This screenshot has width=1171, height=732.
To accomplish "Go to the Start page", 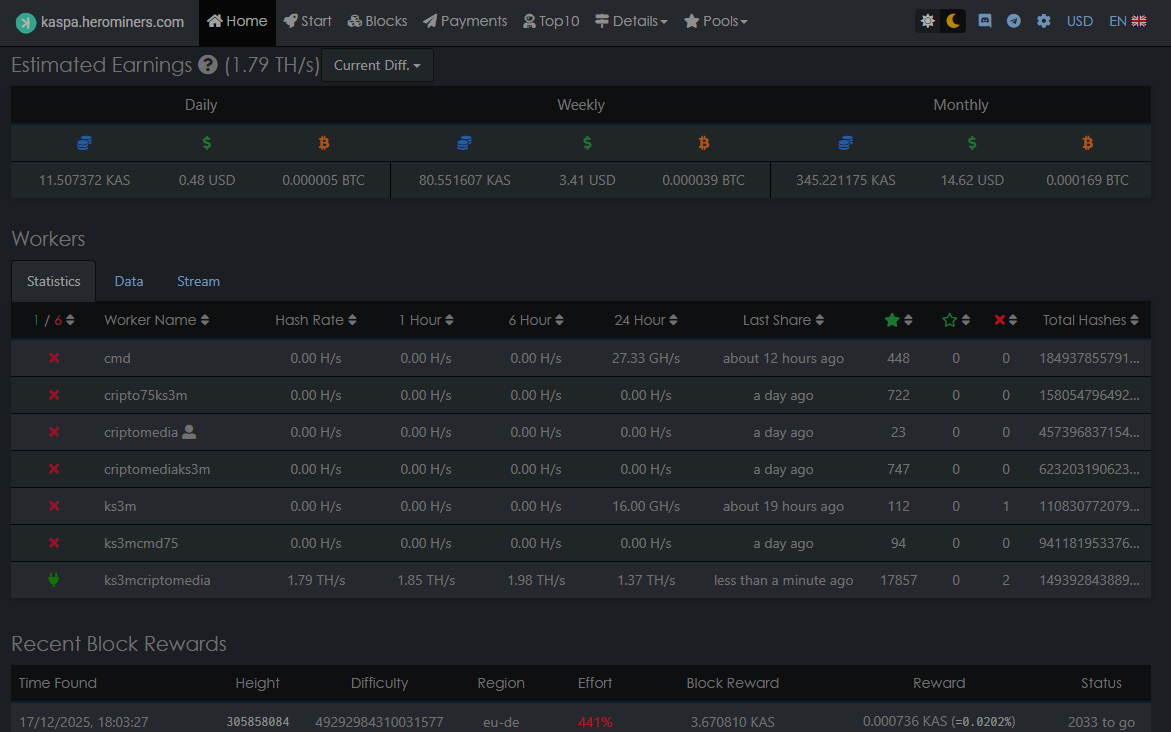I will click(x=308, y=22).
